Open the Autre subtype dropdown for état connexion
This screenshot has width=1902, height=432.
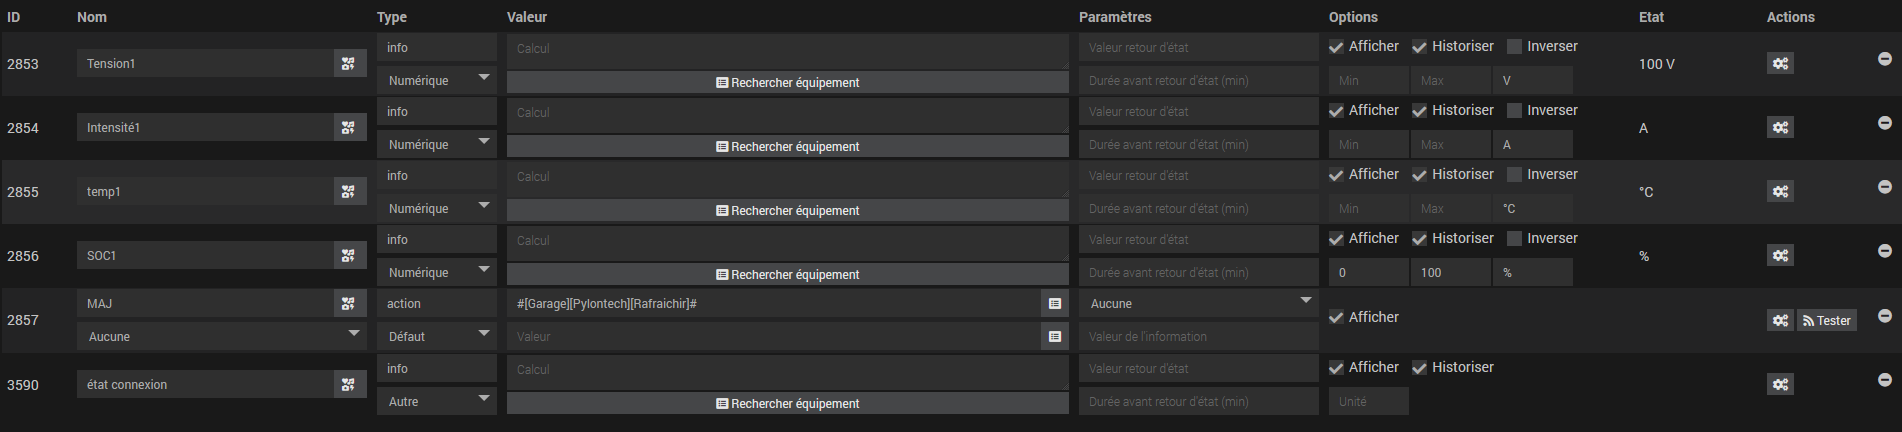tap(436, 401)
